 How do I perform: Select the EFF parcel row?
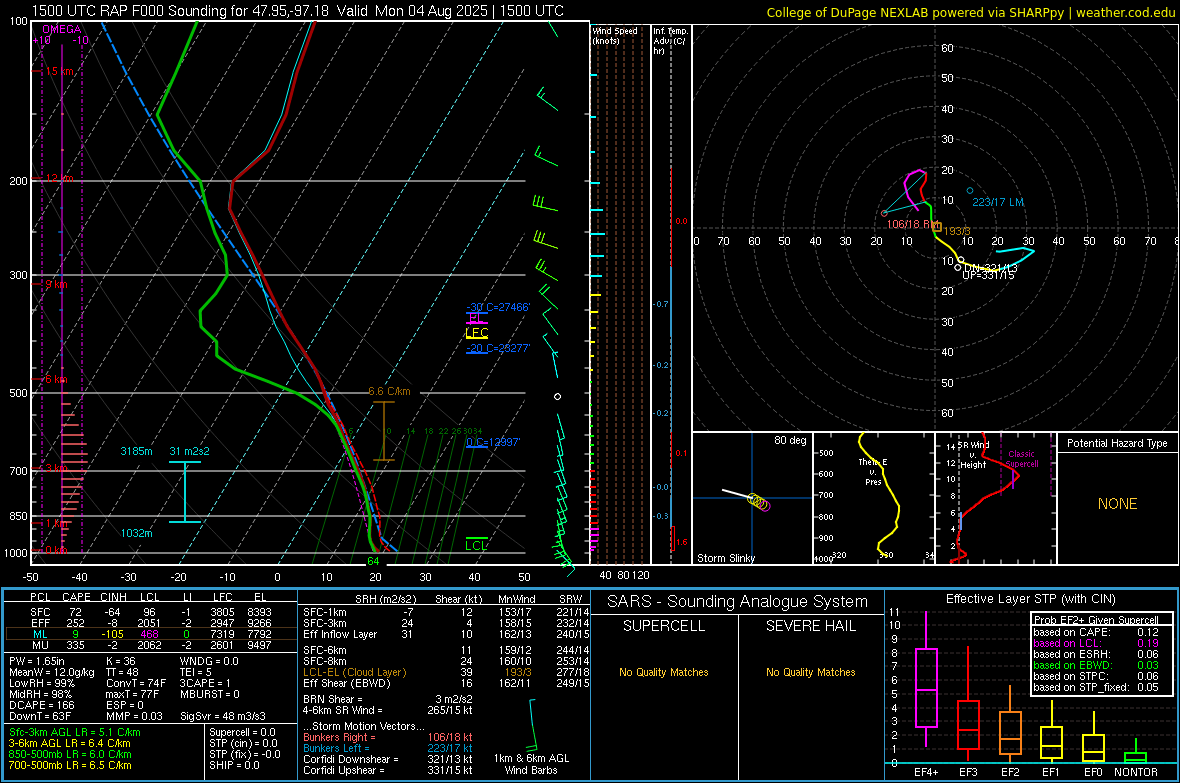point(150,623)
